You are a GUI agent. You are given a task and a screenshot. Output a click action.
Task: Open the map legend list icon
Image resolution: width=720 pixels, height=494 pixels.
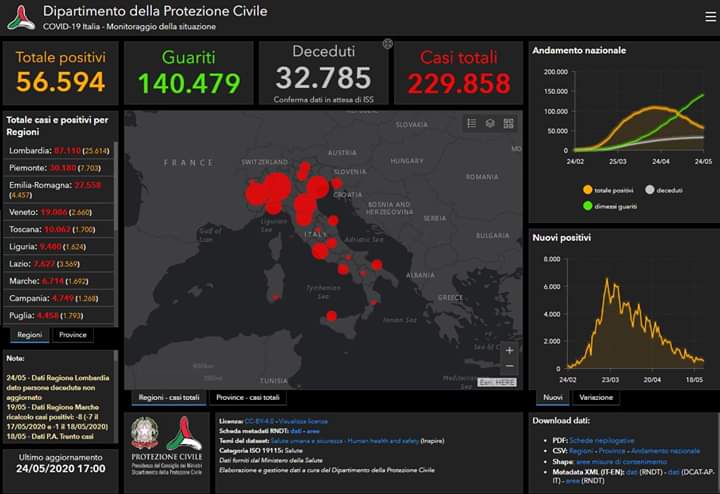[471, 123]
